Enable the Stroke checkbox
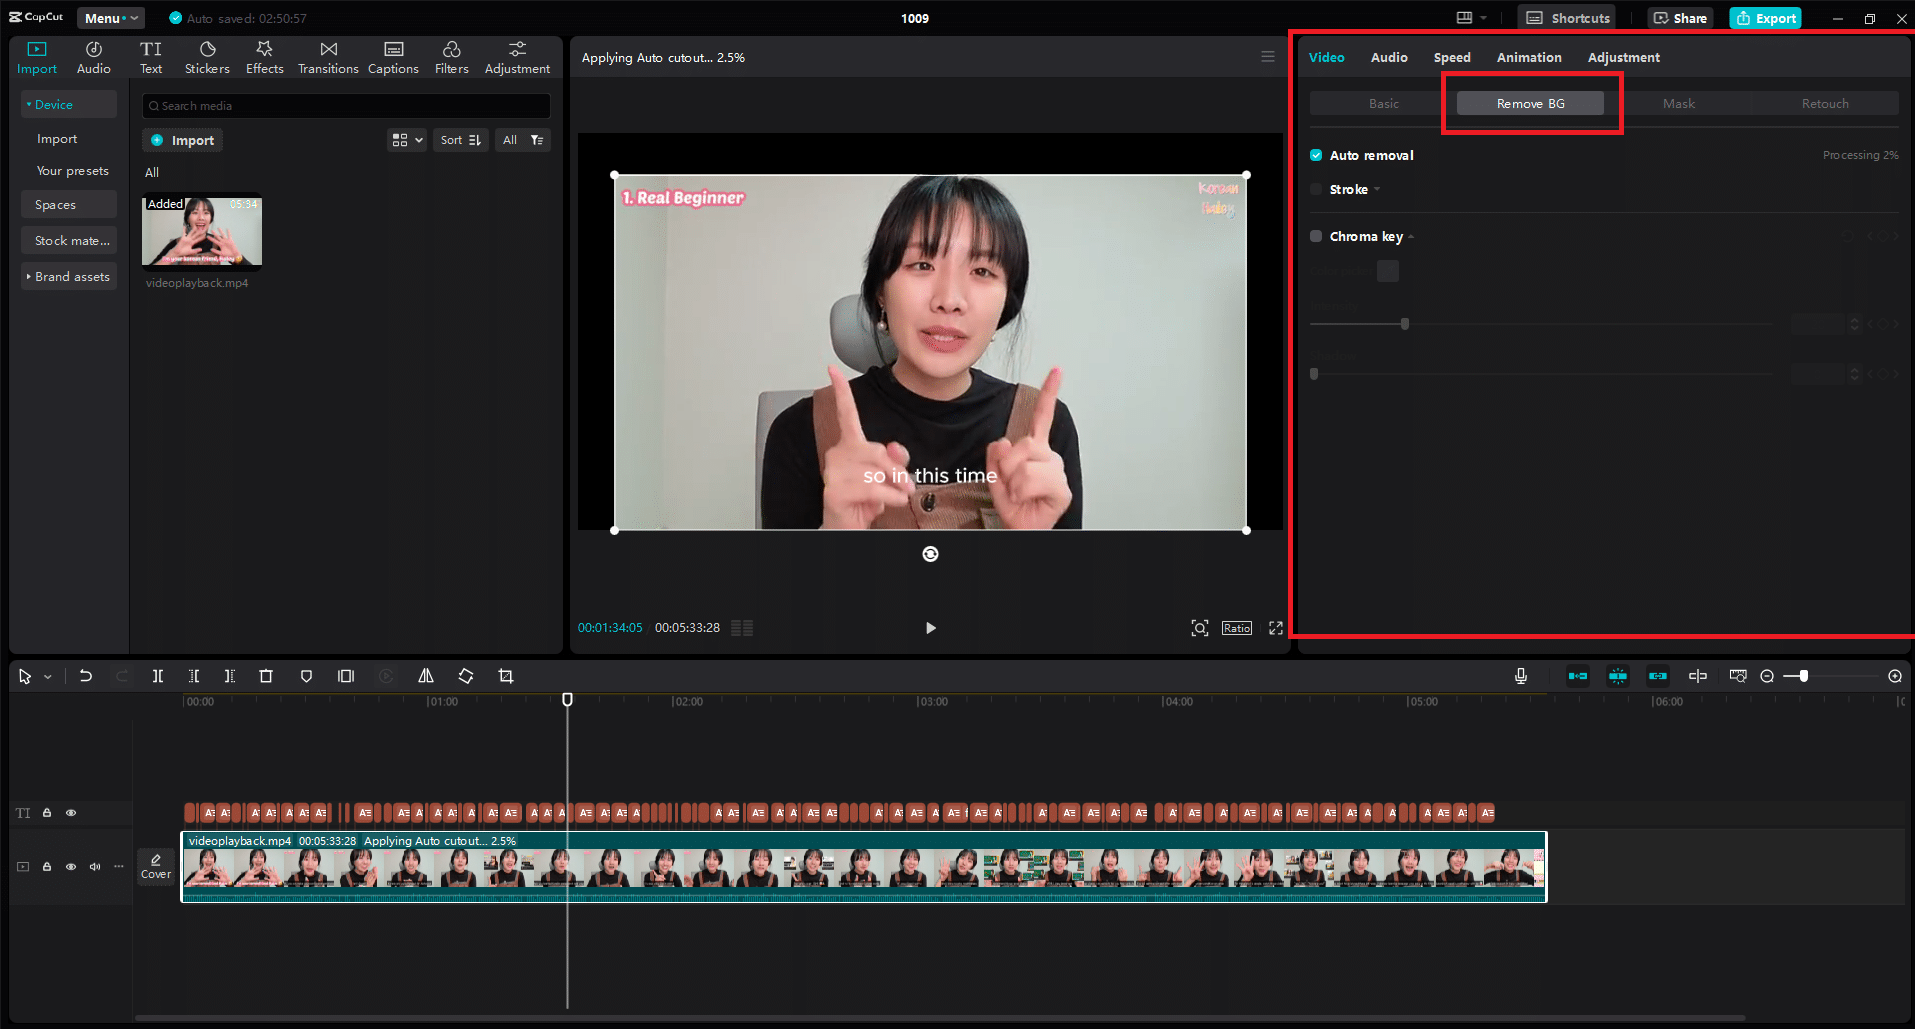 pos(1316,189)
